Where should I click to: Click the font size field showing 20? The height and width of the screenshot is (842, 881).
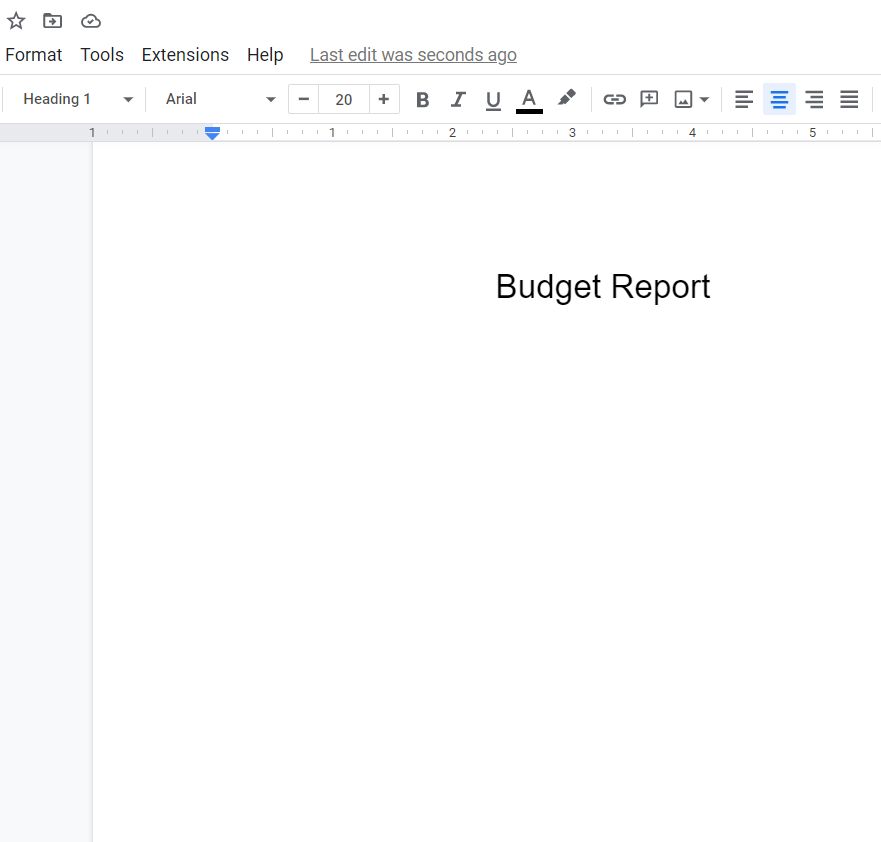(x=344, y=99)
